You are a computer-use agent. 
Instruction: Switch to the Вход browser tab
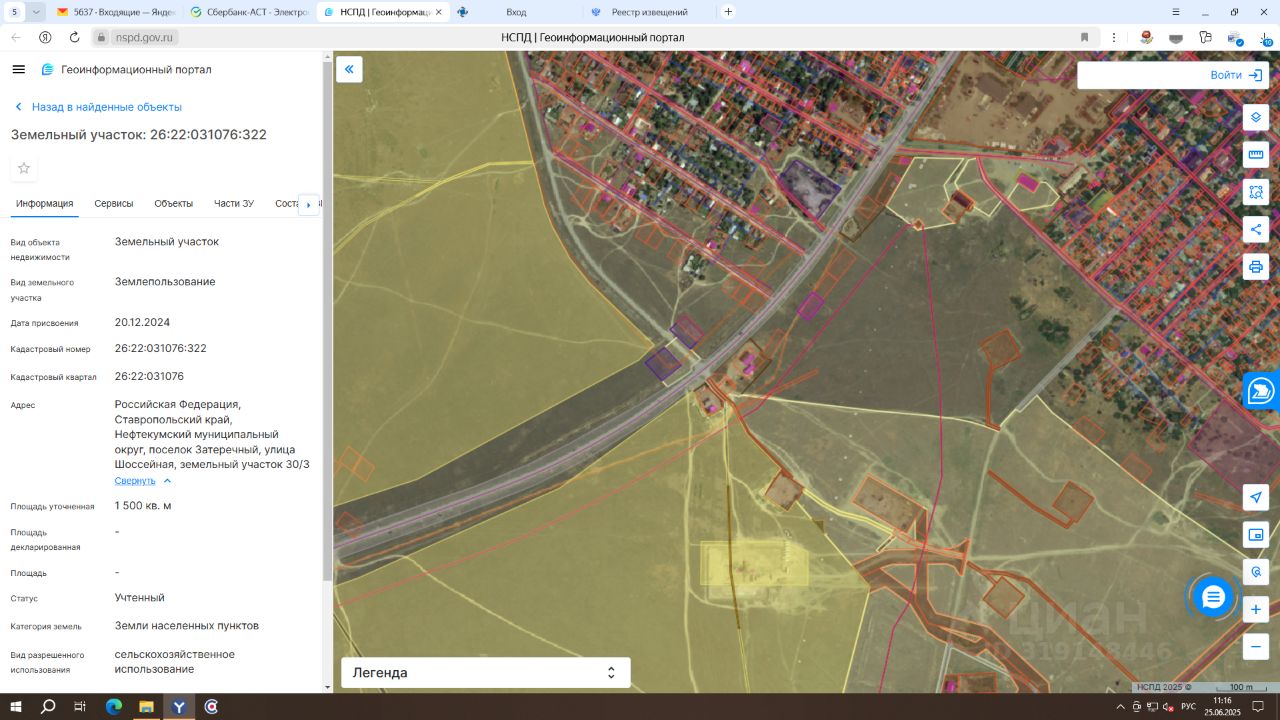(x=515, y=12)
